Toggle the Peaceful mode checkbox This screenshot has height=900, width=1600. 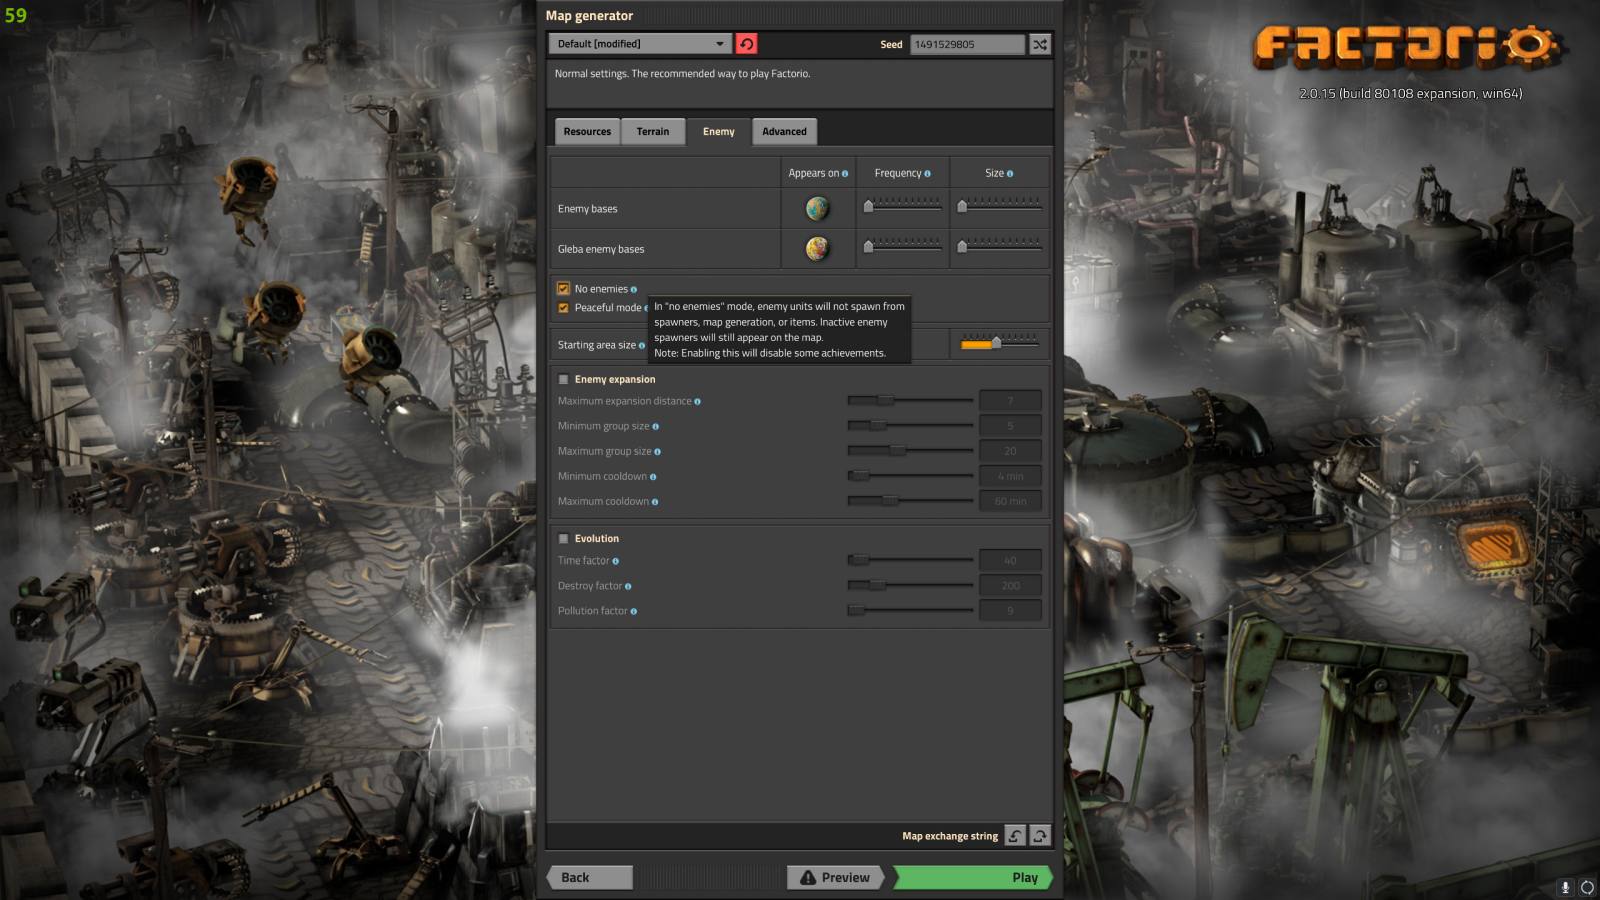pyautogui.click(x=563, y=308)
